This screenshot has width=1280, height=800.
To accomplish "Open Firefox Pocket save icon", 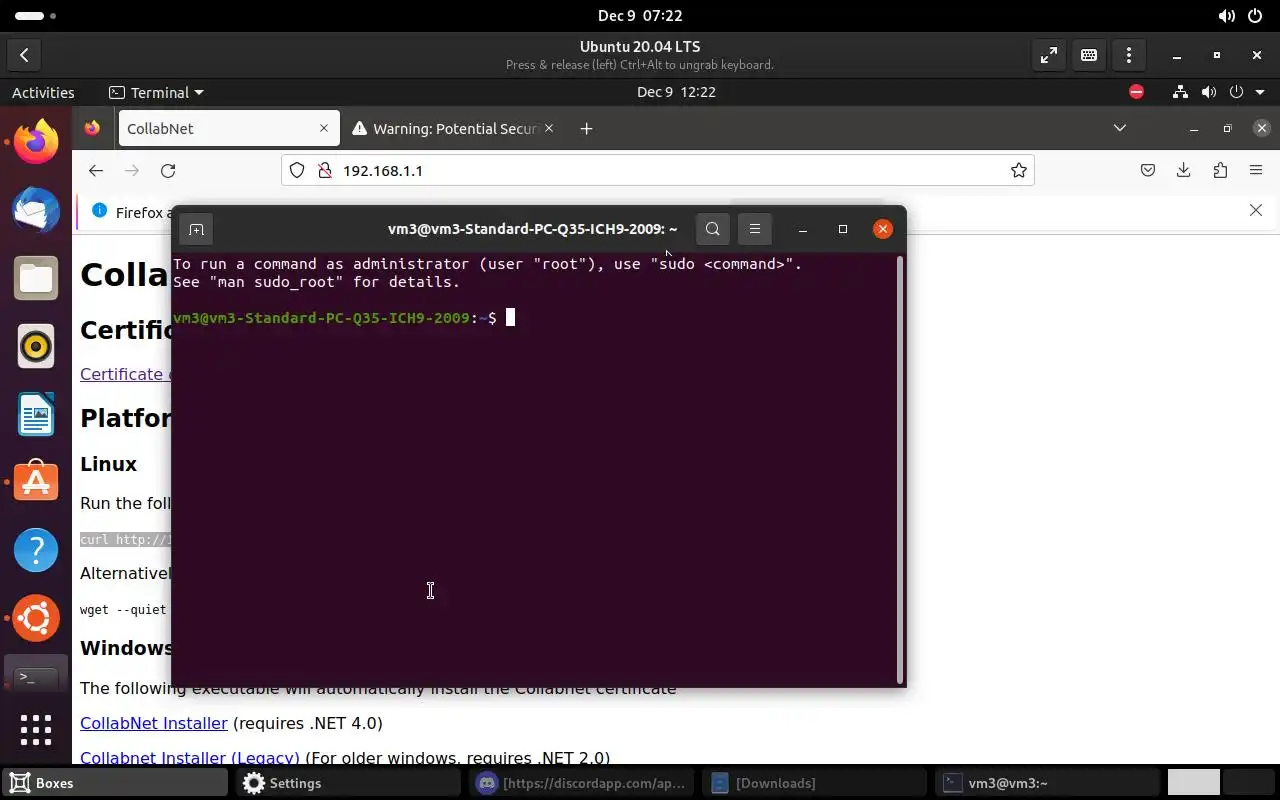I will (x=1148, y=171).
